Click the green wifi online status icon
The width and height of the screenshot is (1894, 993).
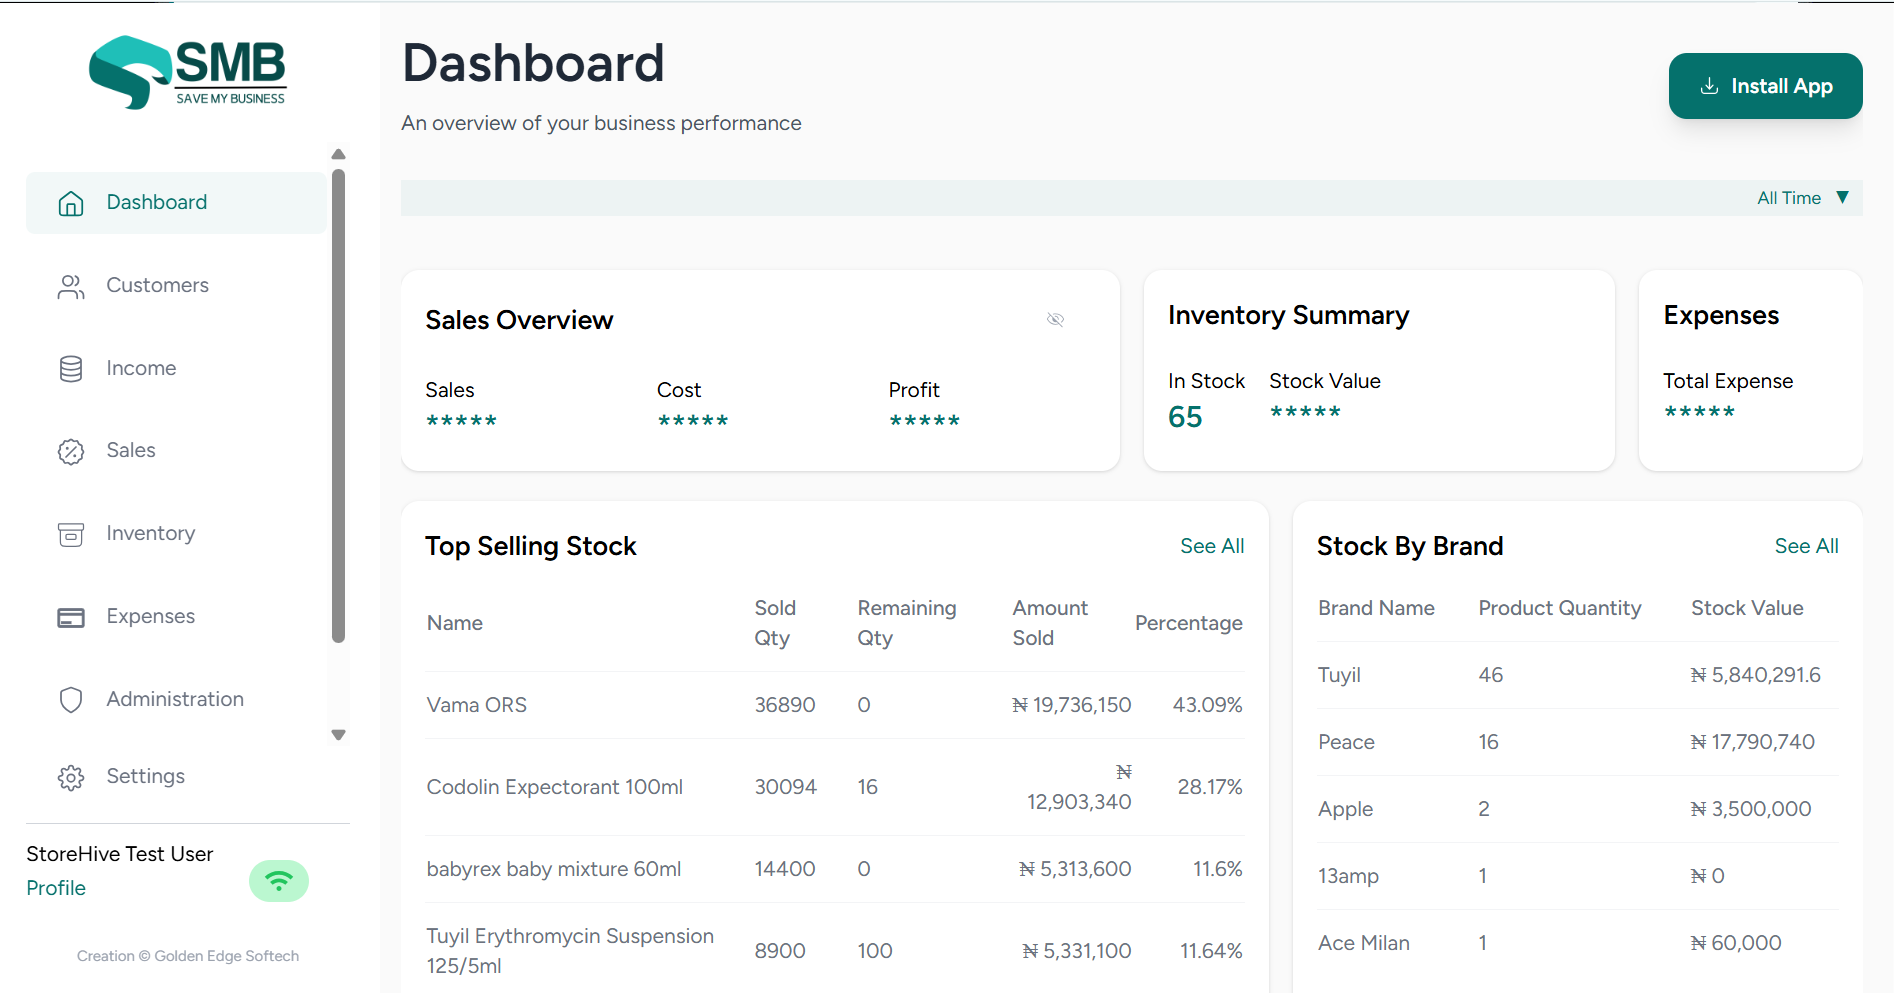[279, 881]
